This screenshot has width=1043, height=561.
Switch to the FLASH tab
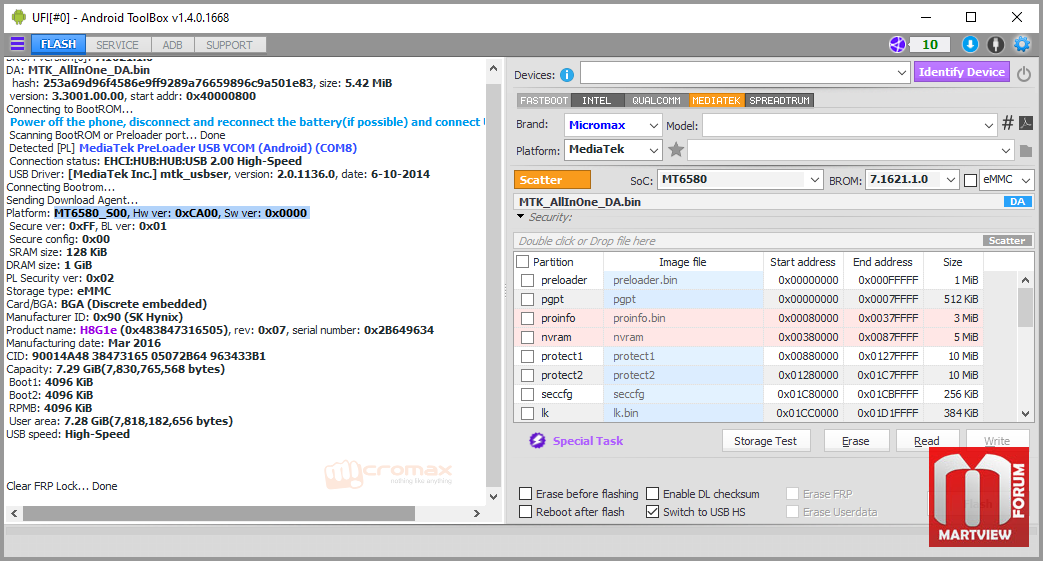coord(58,44)
